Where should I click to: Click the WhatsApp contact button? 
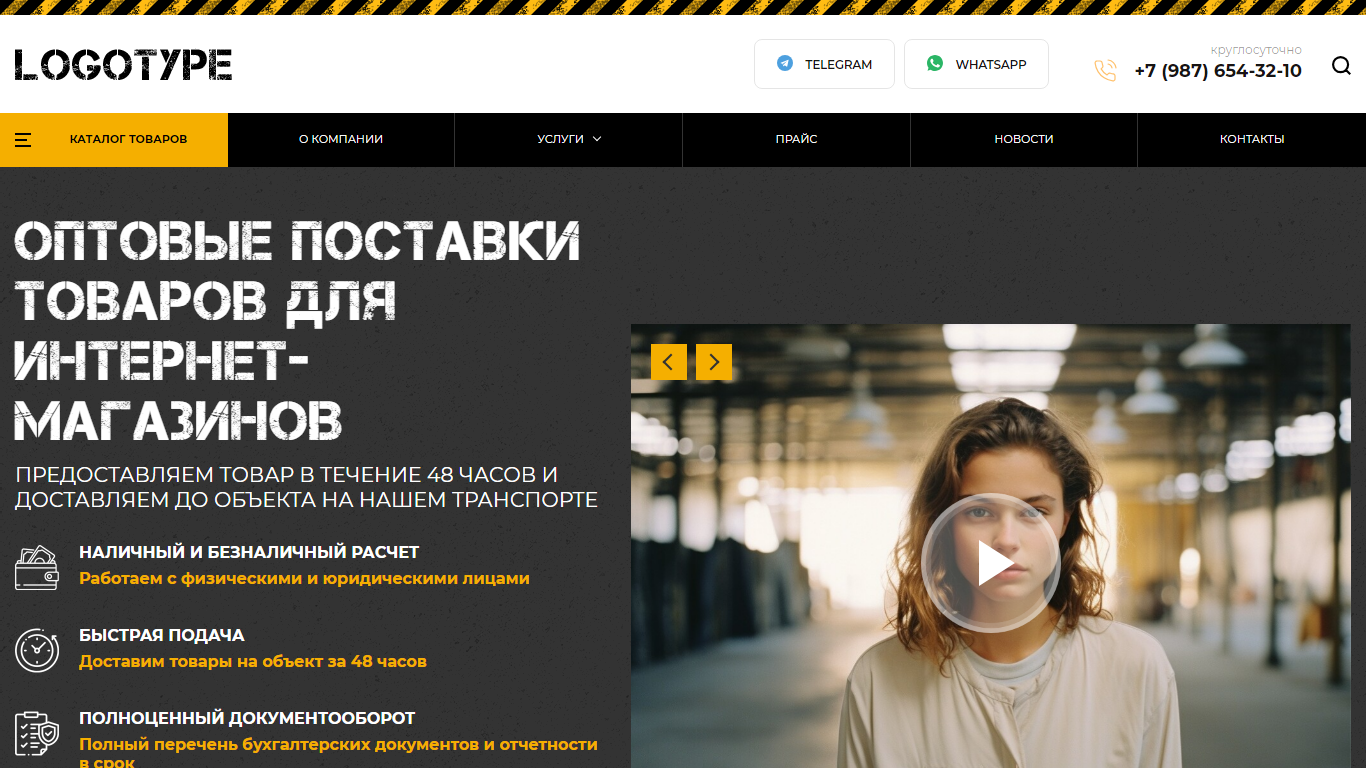point(976,64)
